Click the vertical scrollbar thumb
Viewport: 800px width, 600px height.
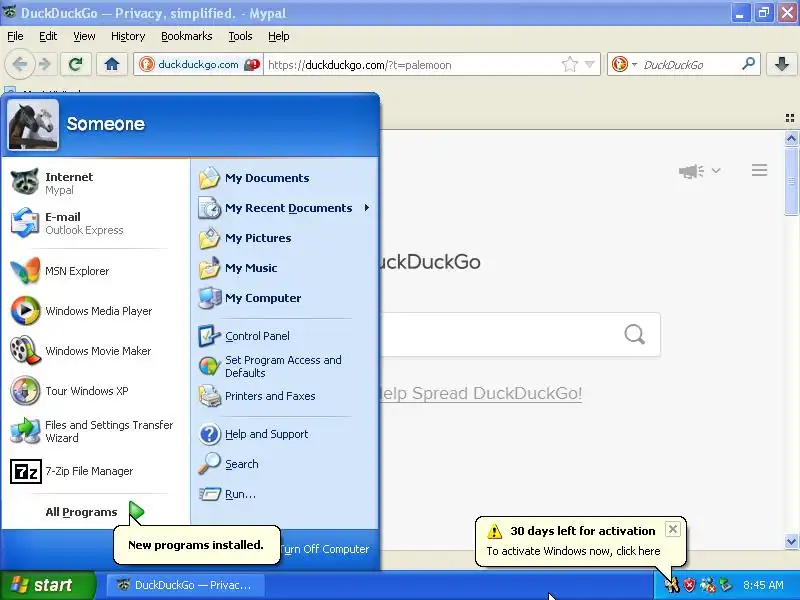(x=791, y=181)
